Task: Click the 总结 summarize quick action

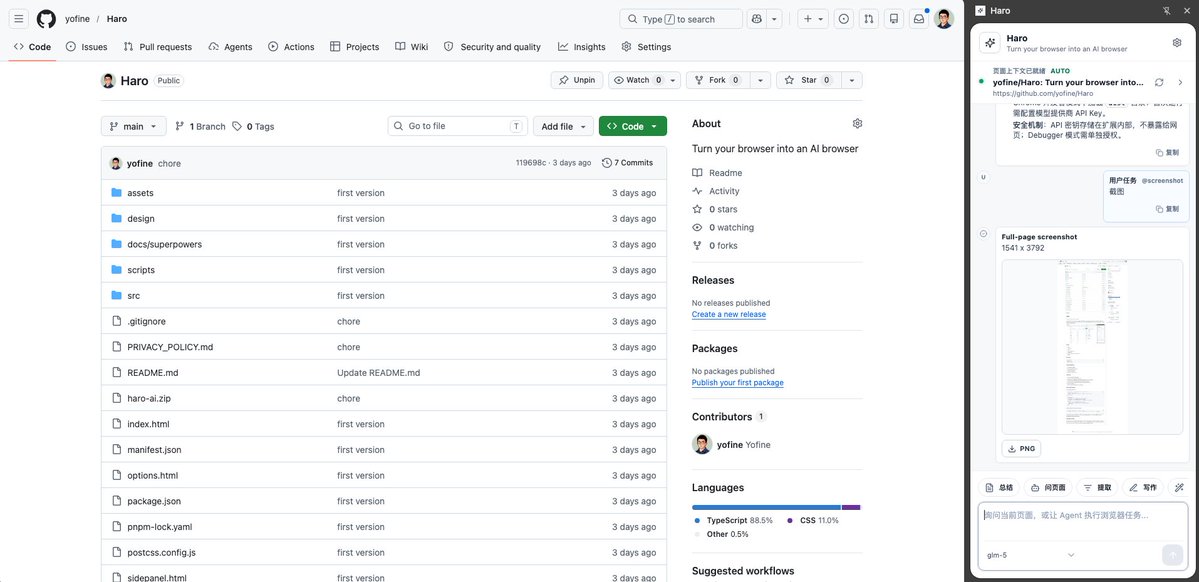Action: click(x=999, y=487)
